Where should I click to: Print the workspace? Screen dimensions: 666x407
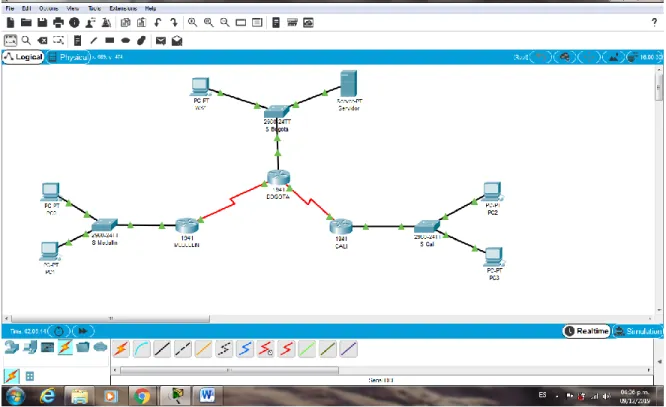pyautogui.click(x=58, y=23)
